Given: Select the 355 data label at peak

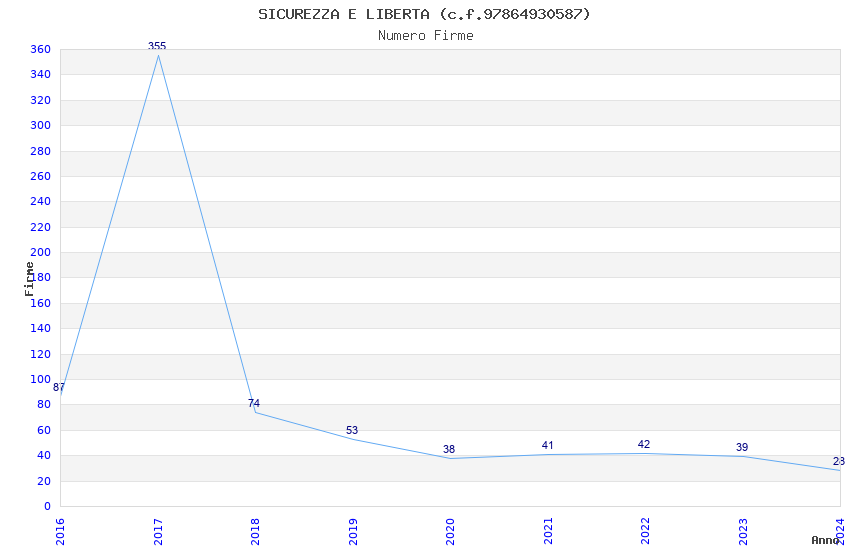Looking at the screenshot, I should [x=157, y=46].
